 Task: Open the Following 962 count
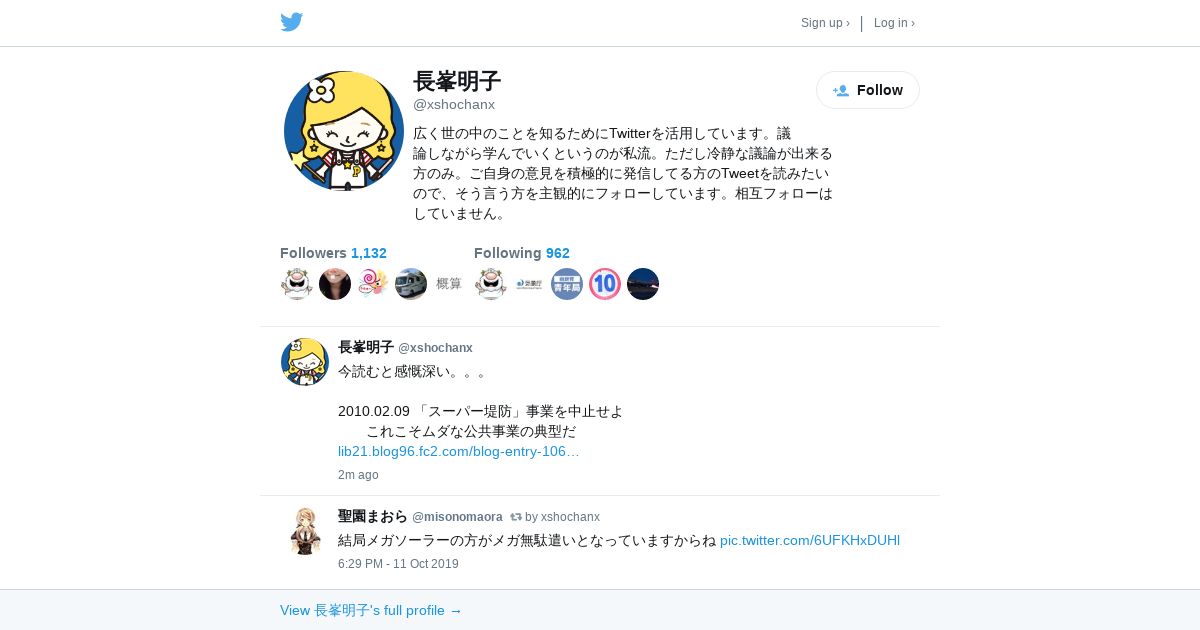[522, 253]
